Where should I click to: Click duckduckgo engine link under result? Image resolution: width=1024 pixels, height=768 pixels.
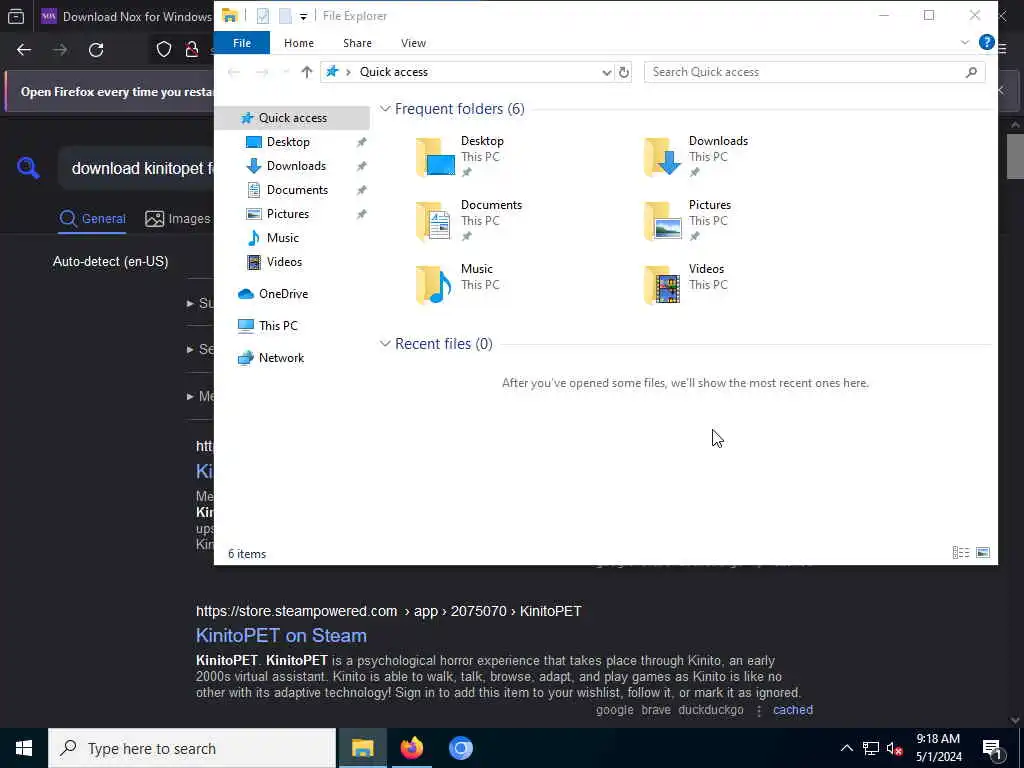(711, 710)
